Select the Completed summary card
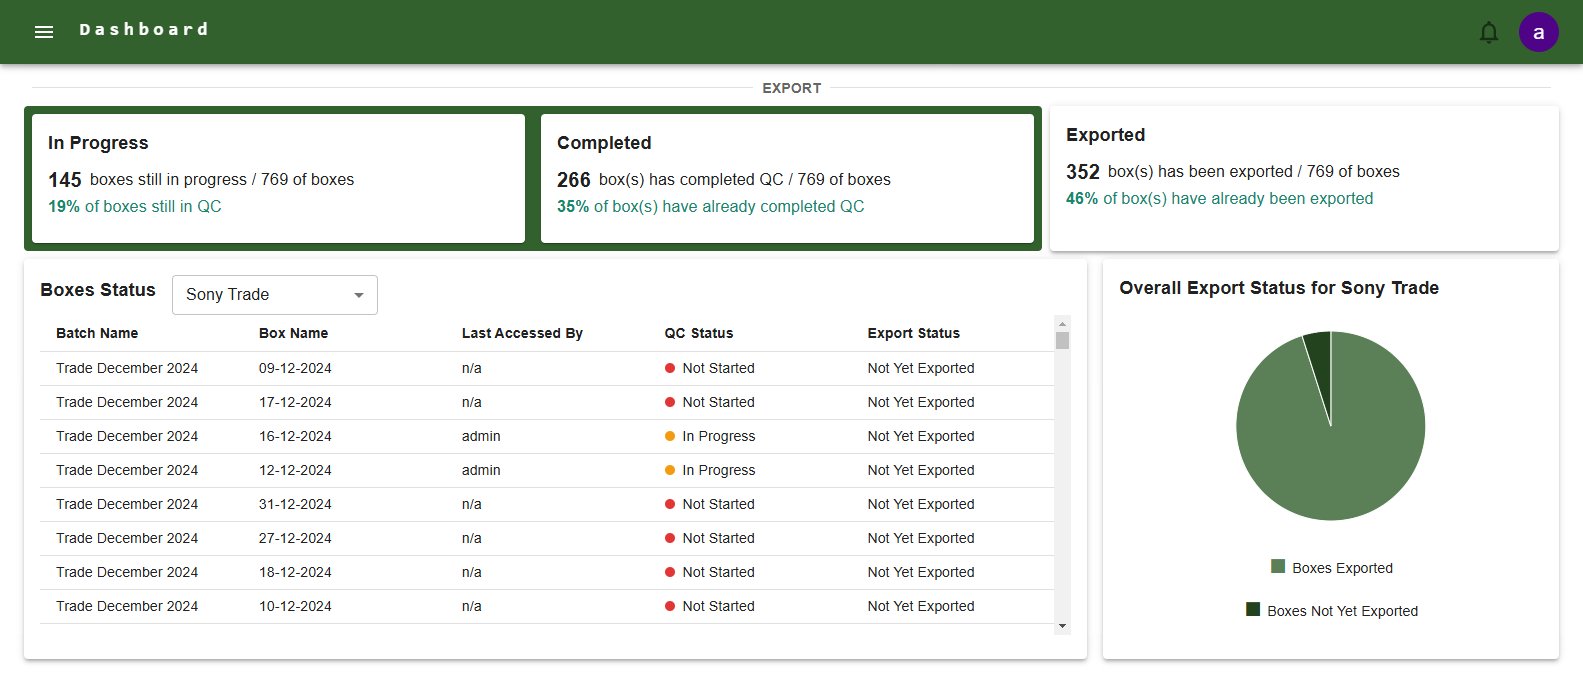Viewport: 1583px width, 679px height. 787,178
